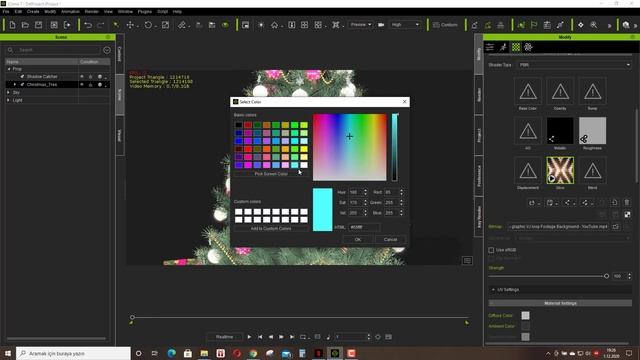Toggle lock icon for Shadow Catcher row
640x360 pixels.
pos(90,77)
